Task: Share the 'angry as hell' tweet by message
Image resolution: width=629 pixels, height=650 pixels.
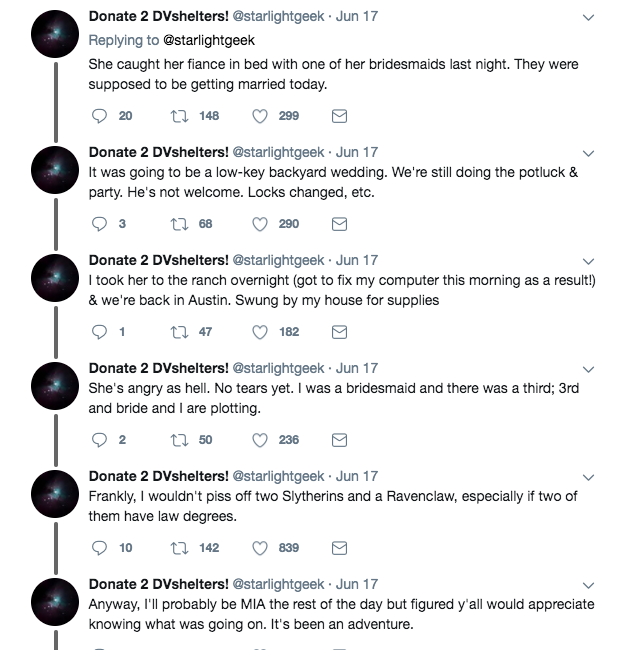Action: [339, 440]
